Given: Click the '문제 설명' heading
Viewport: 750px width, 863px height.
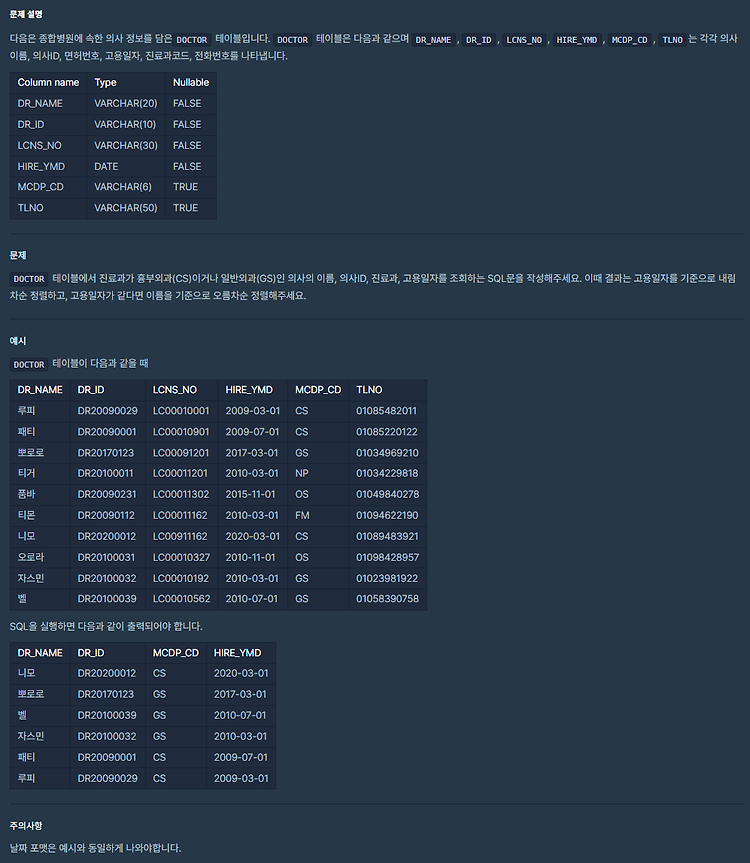Looking at the screenshot, I should coord(26,14).
